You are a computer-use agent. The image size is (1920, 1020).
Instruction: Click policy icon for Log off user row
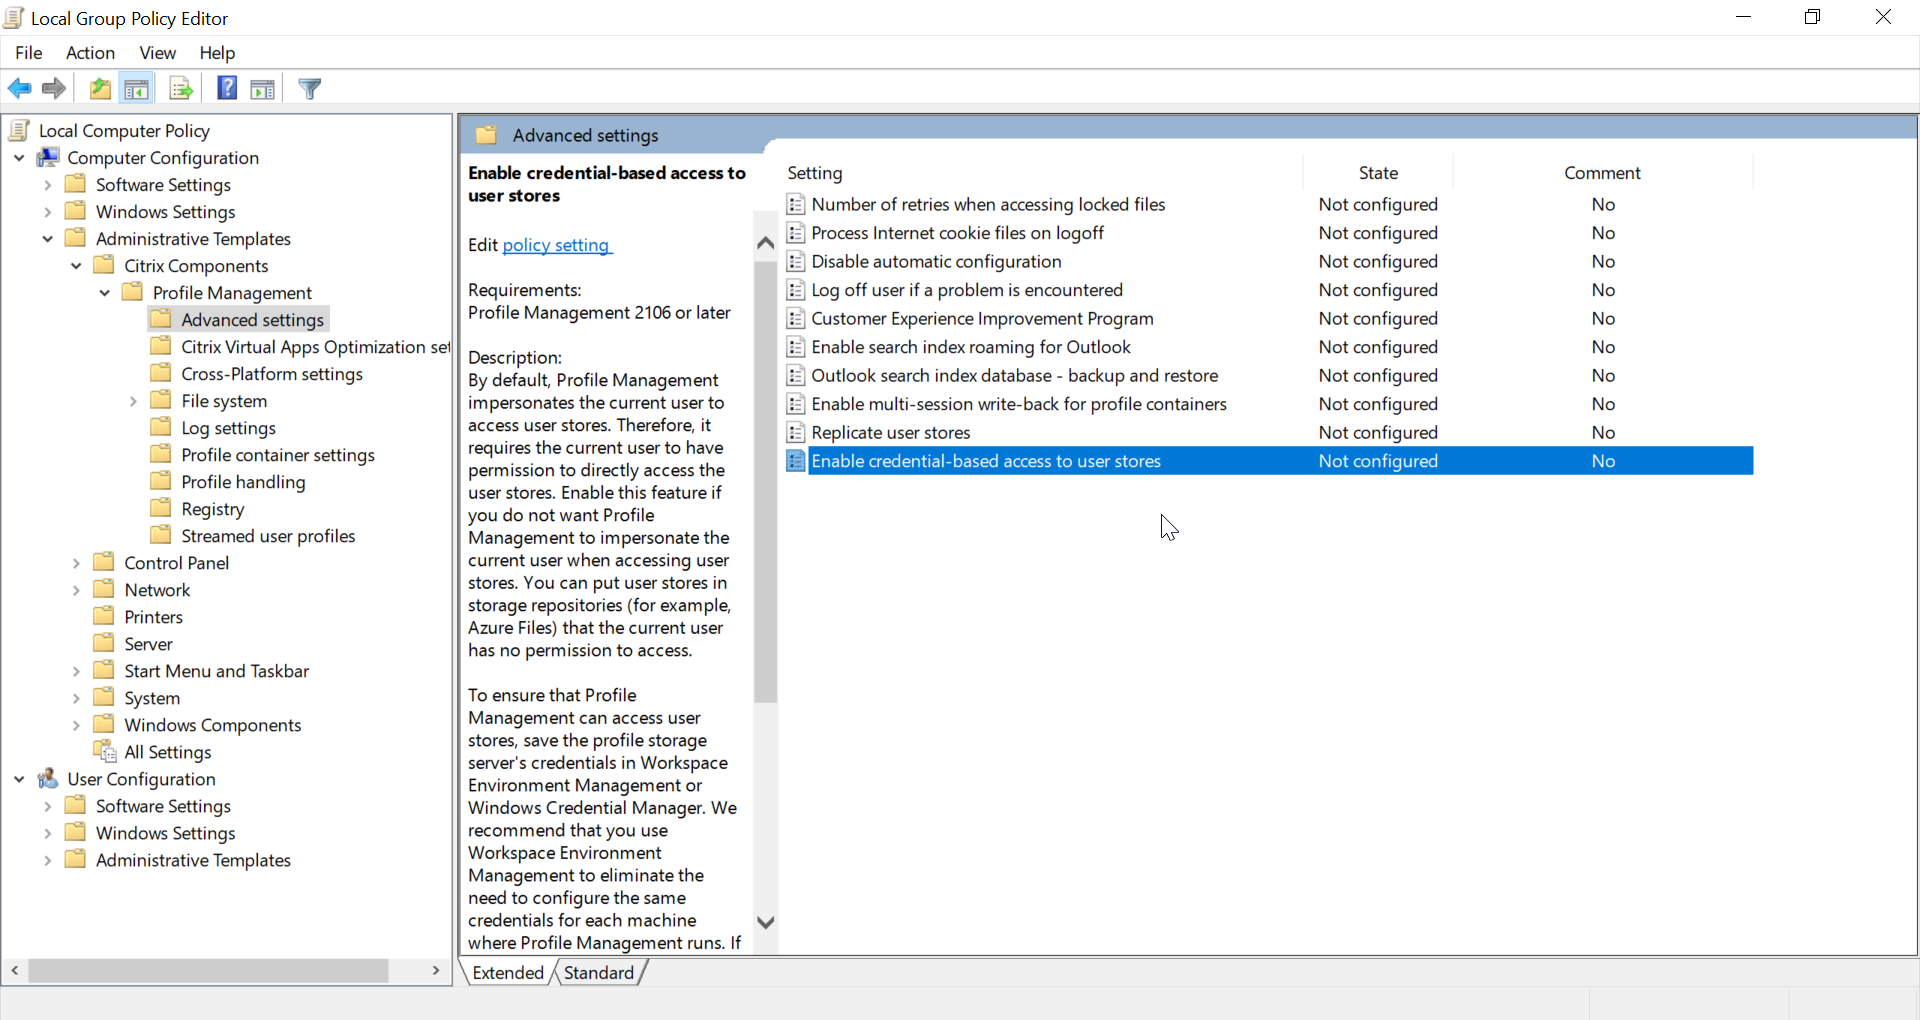coord(796,290)
